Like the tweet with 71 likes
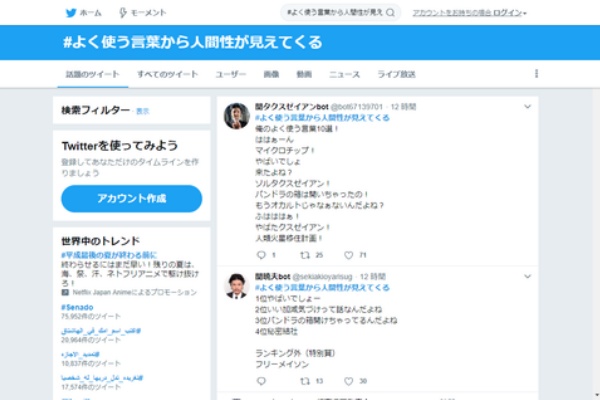This screenshot has width=600, height=400. [x=348, y=255]
